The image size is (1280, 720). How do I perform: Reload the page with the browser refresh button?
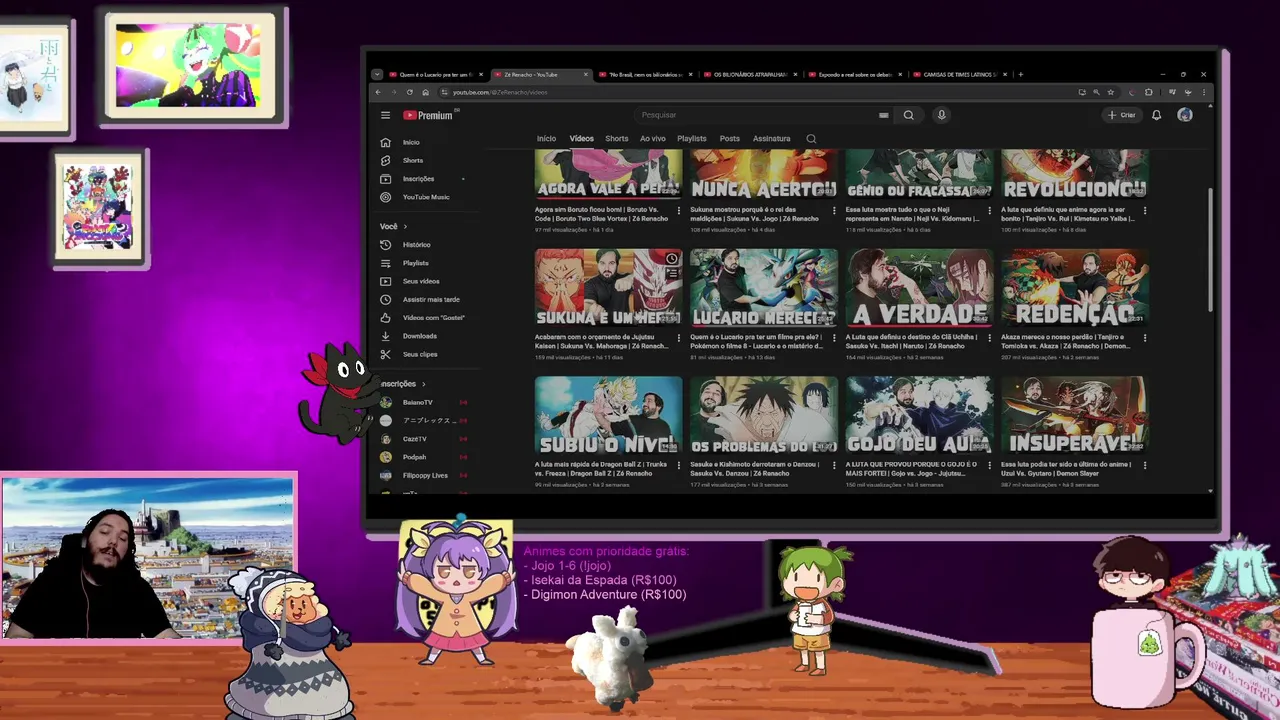[409, 92]
